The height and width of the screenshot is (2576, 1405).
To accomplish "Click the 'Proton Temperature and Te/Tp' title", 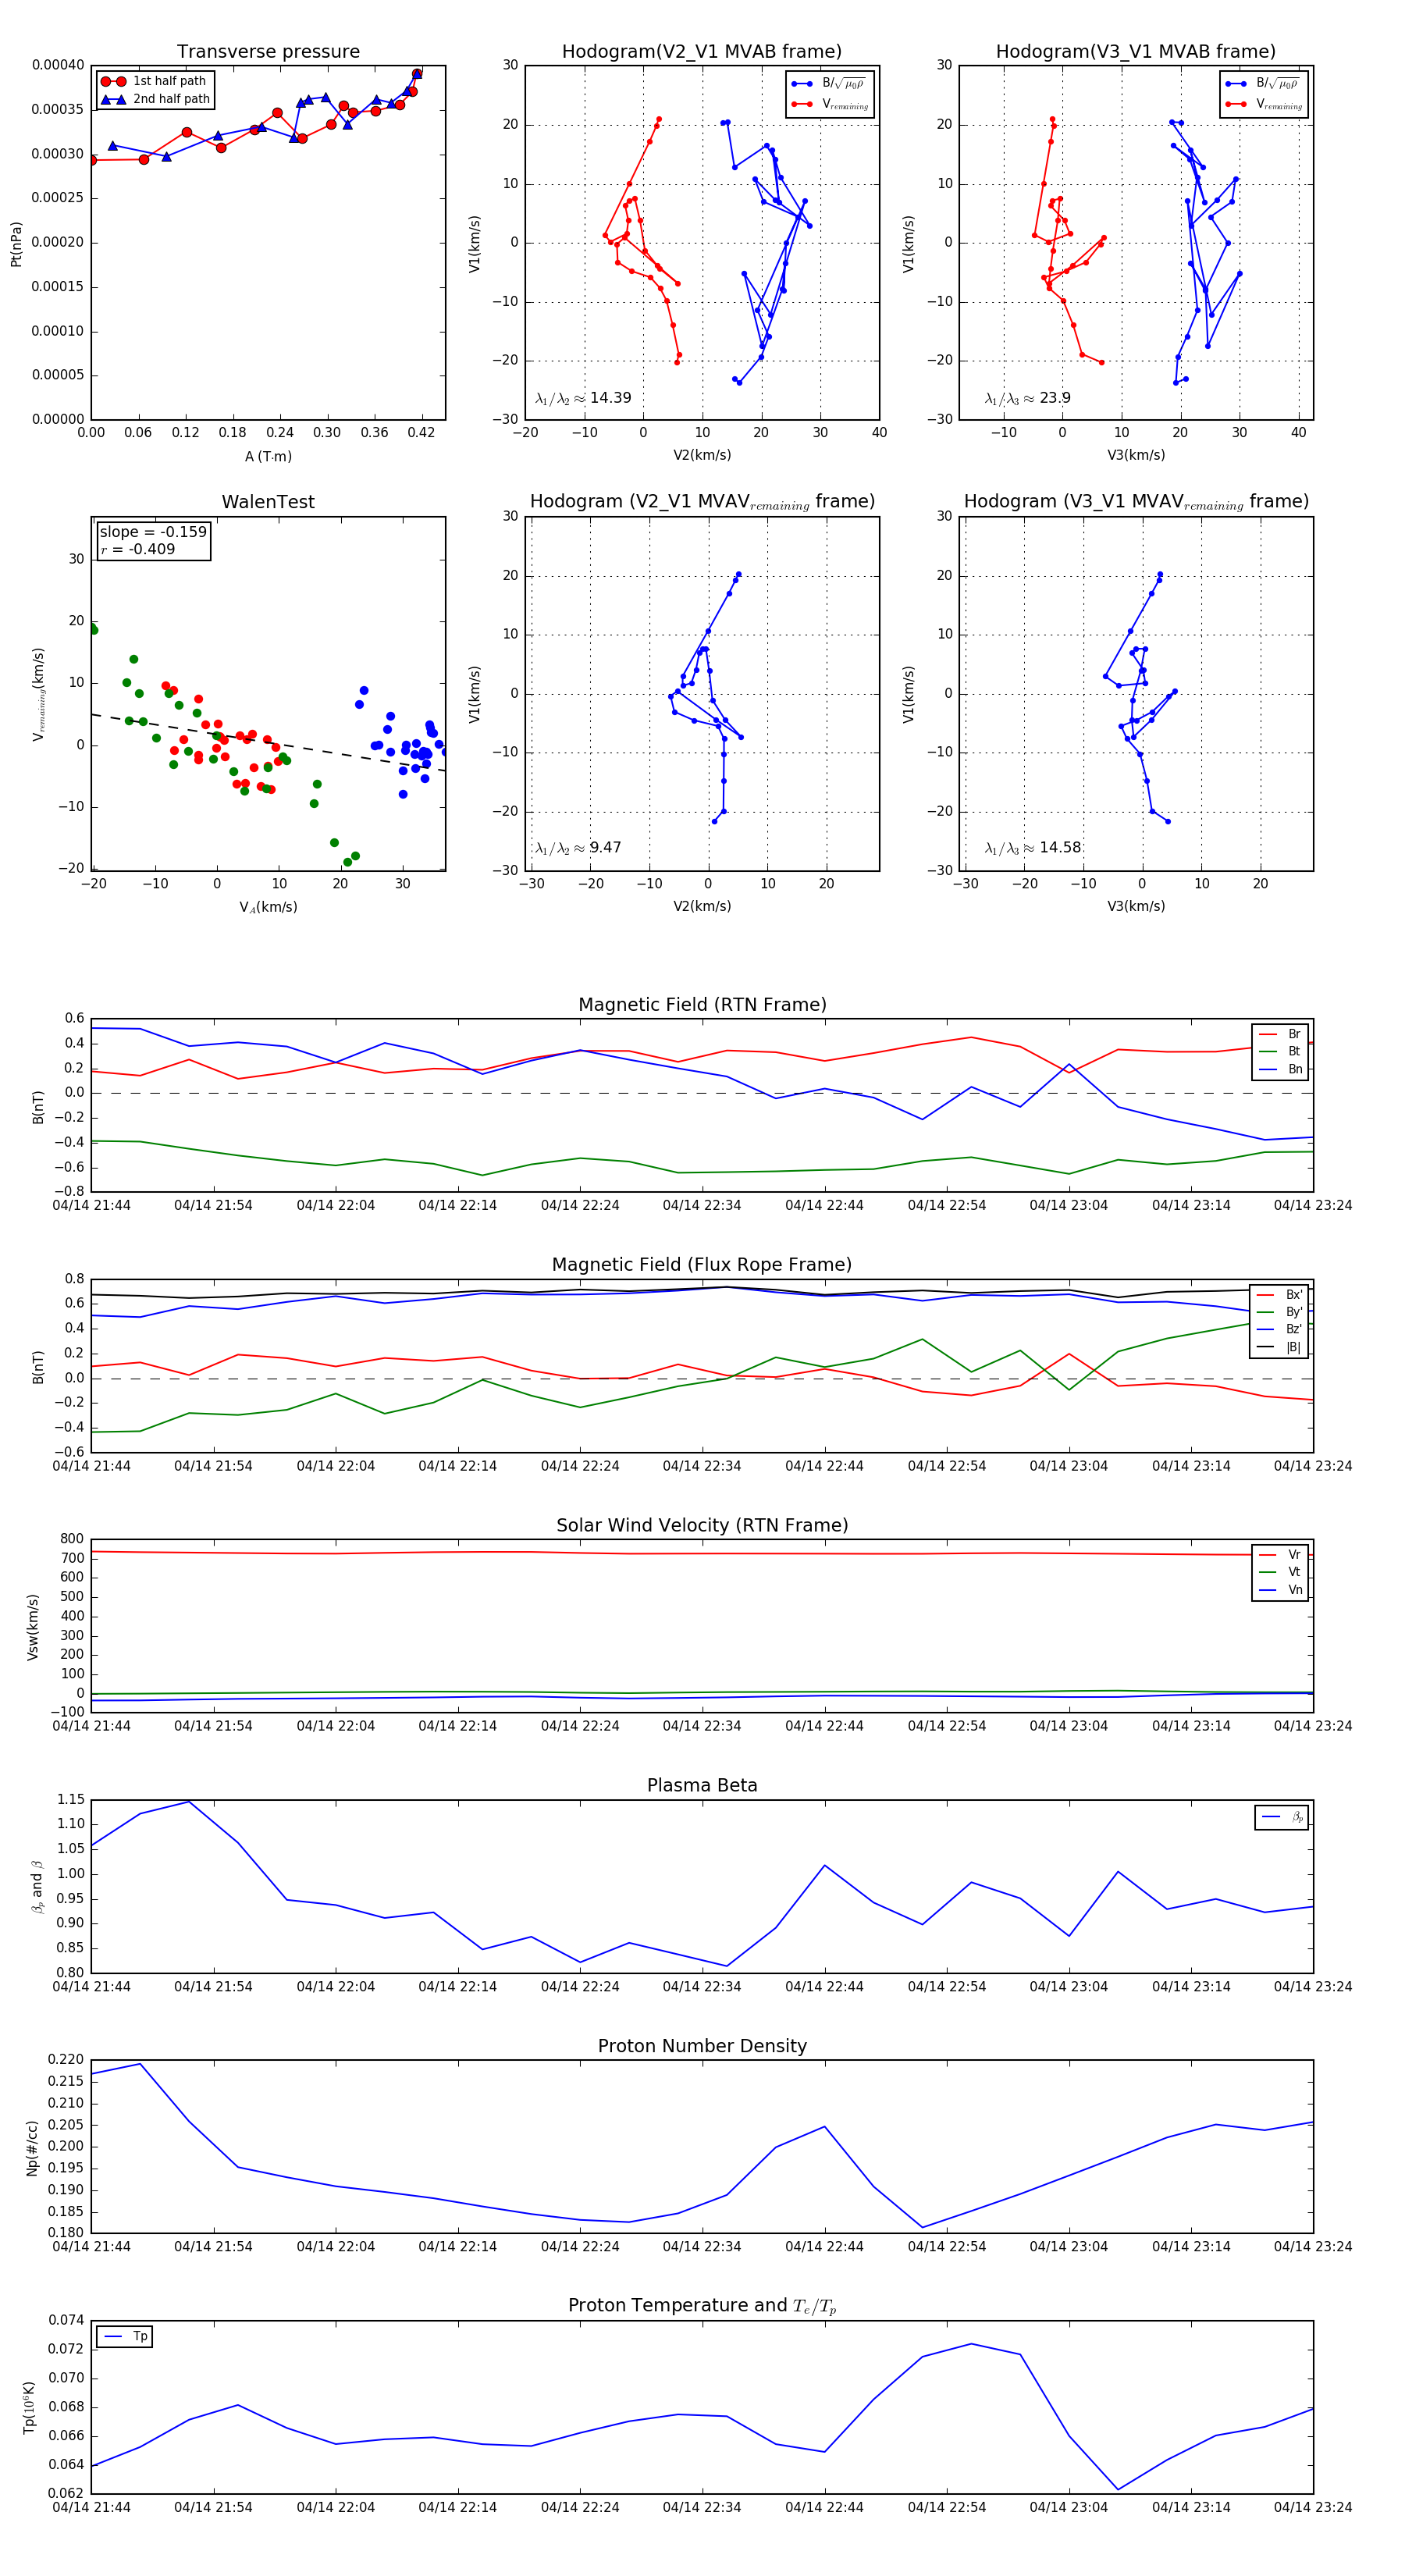I will (x=702, y=2306).
